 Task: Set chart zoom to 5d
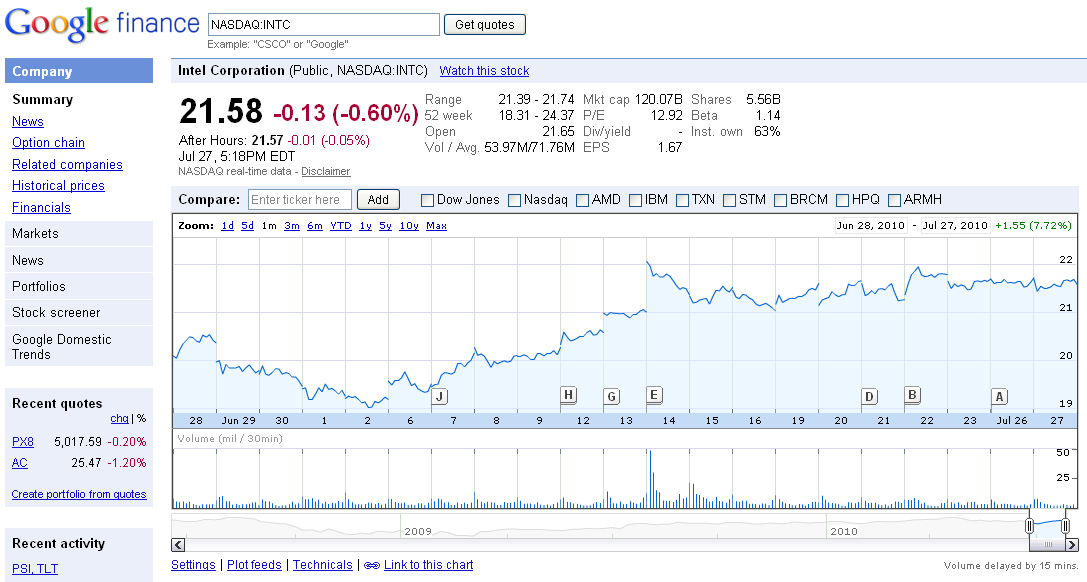point(247,226)
